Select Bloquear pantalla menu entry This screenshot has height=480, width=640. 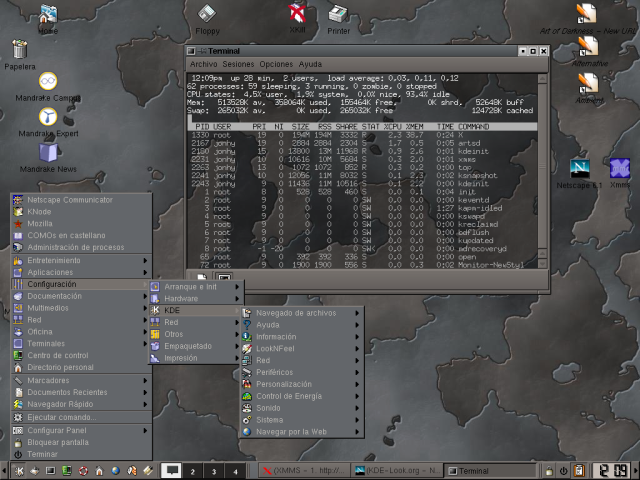click(81, 442)
